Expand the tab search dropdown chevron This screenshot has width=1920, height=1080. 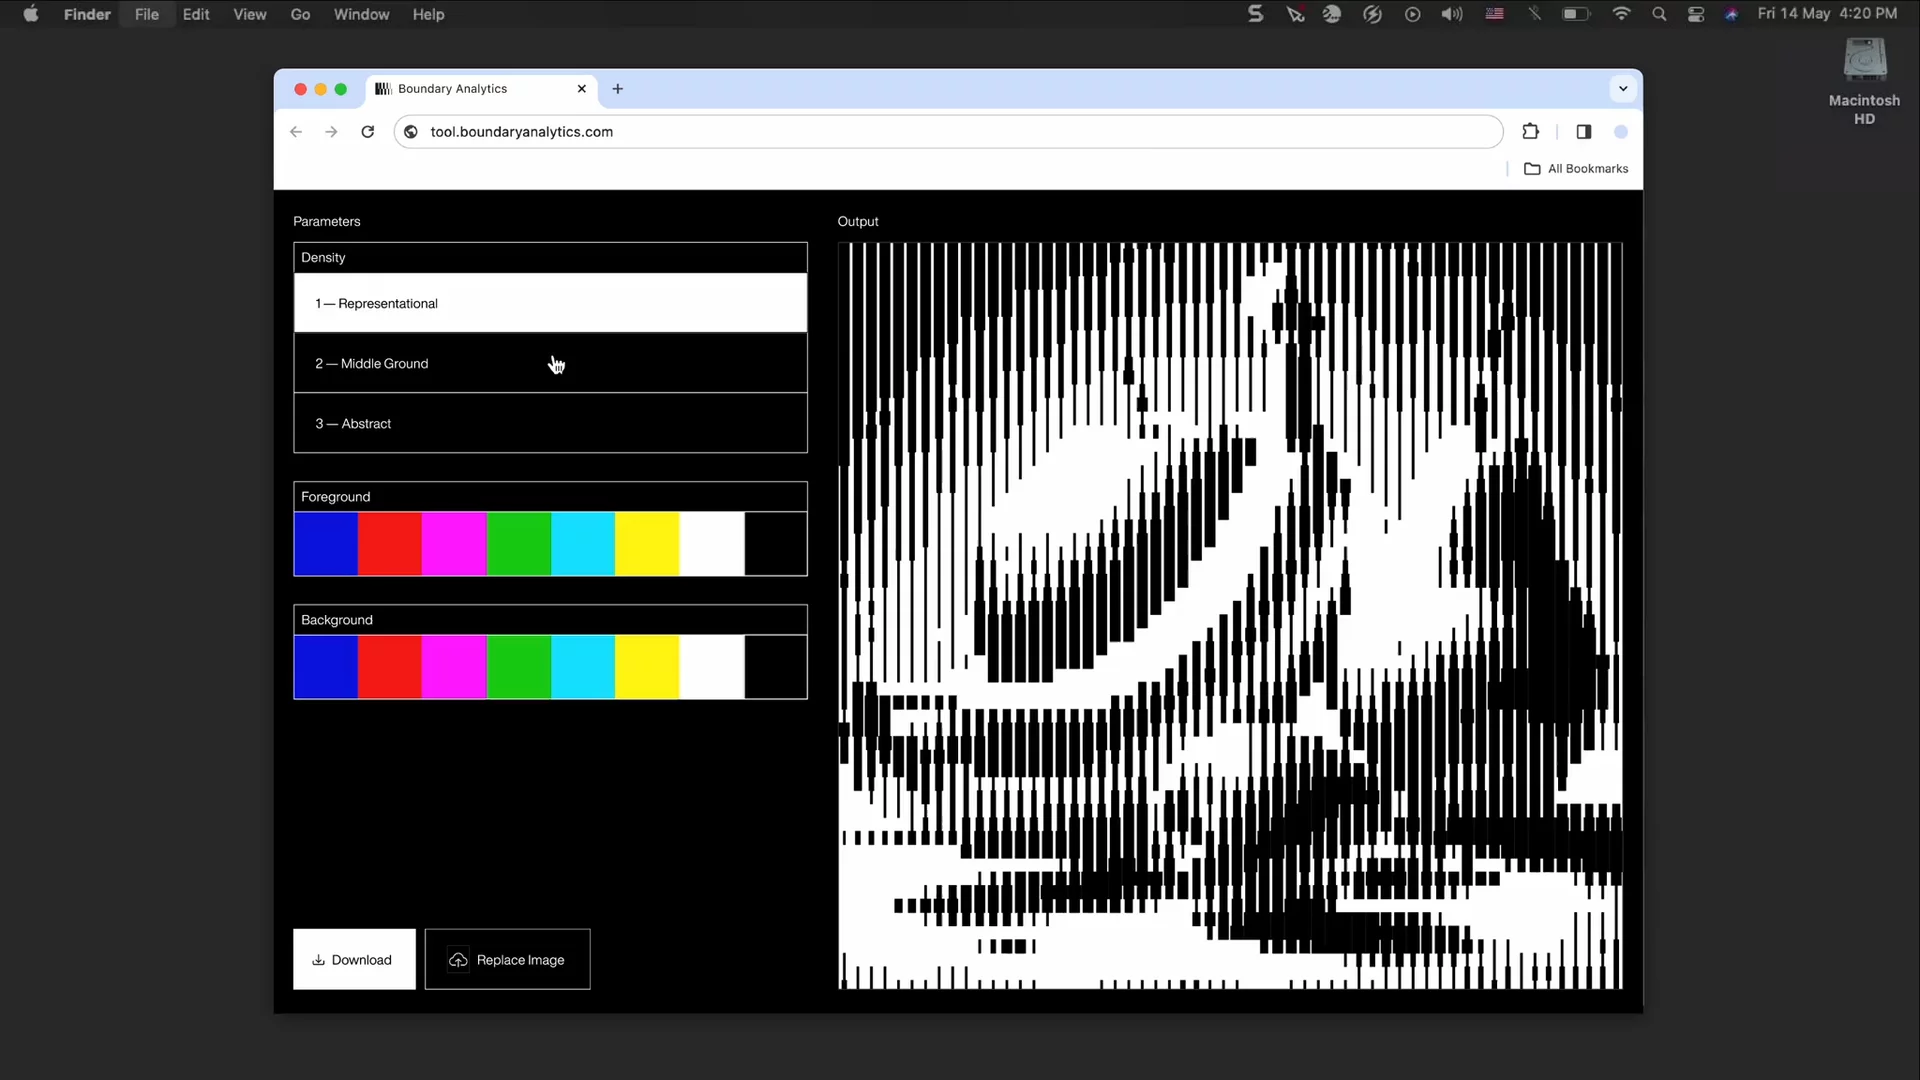point(1623,89)
